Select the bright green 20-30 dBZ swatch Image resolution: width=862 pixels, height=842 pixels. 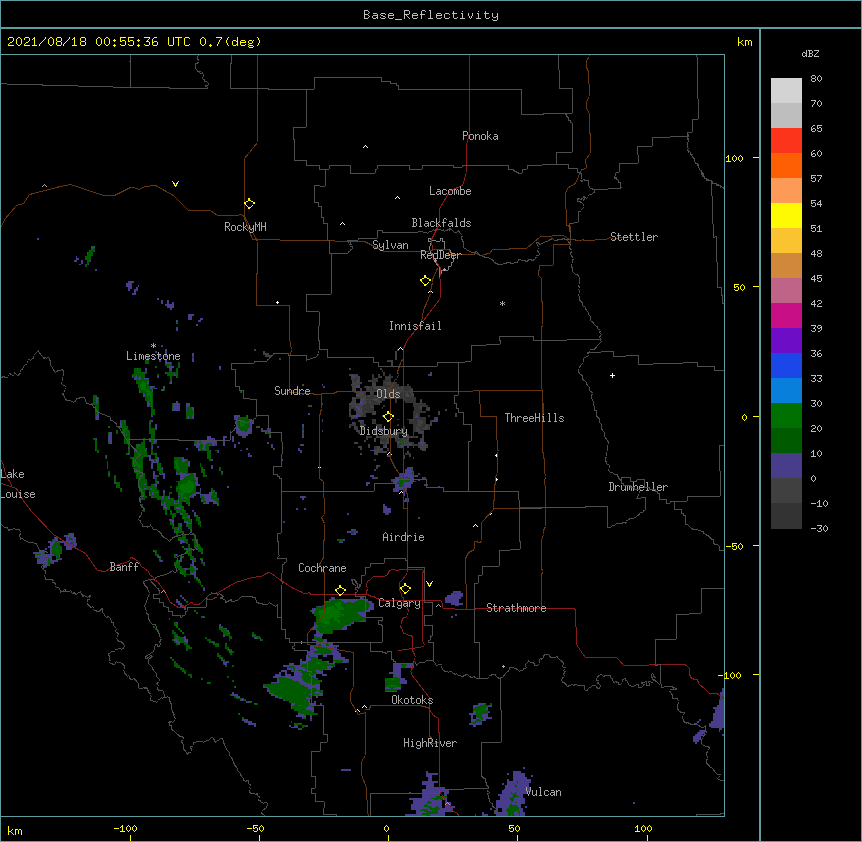[786, 416]
